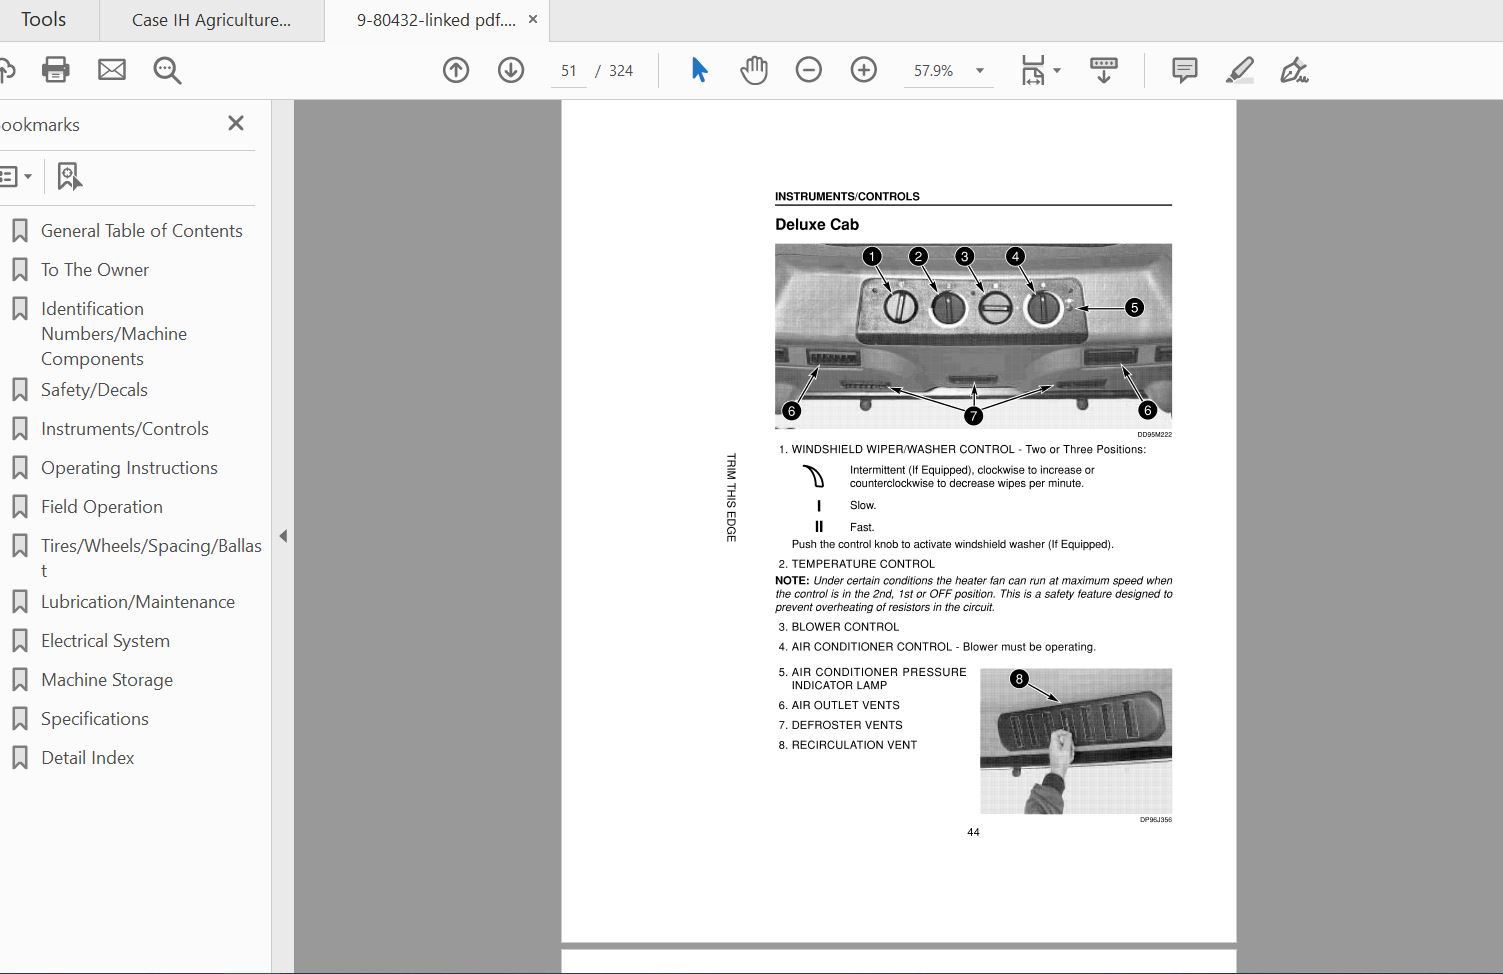Jump to Specifications bookmark
Viewport: 1503px width, 974px height.
(x=95, y=719)
